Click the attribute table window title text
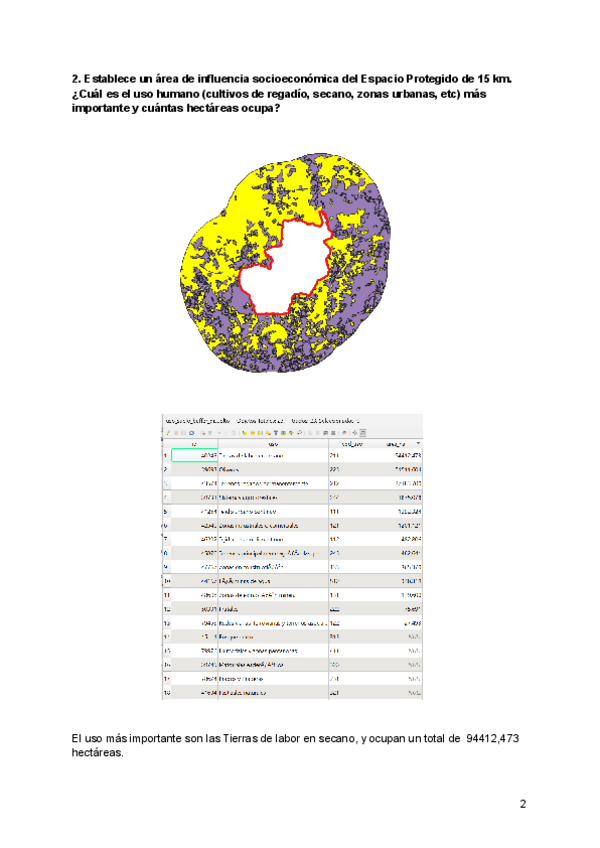600x848 pixels. click(262, 421)
